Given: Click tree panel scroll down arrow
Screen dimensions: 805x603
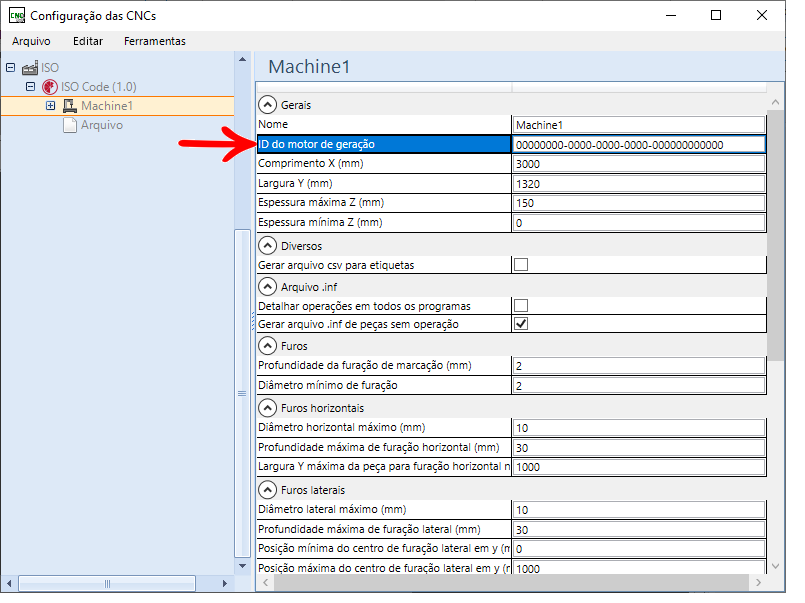Looking at the screenshot, I should (x=242, y=566).
